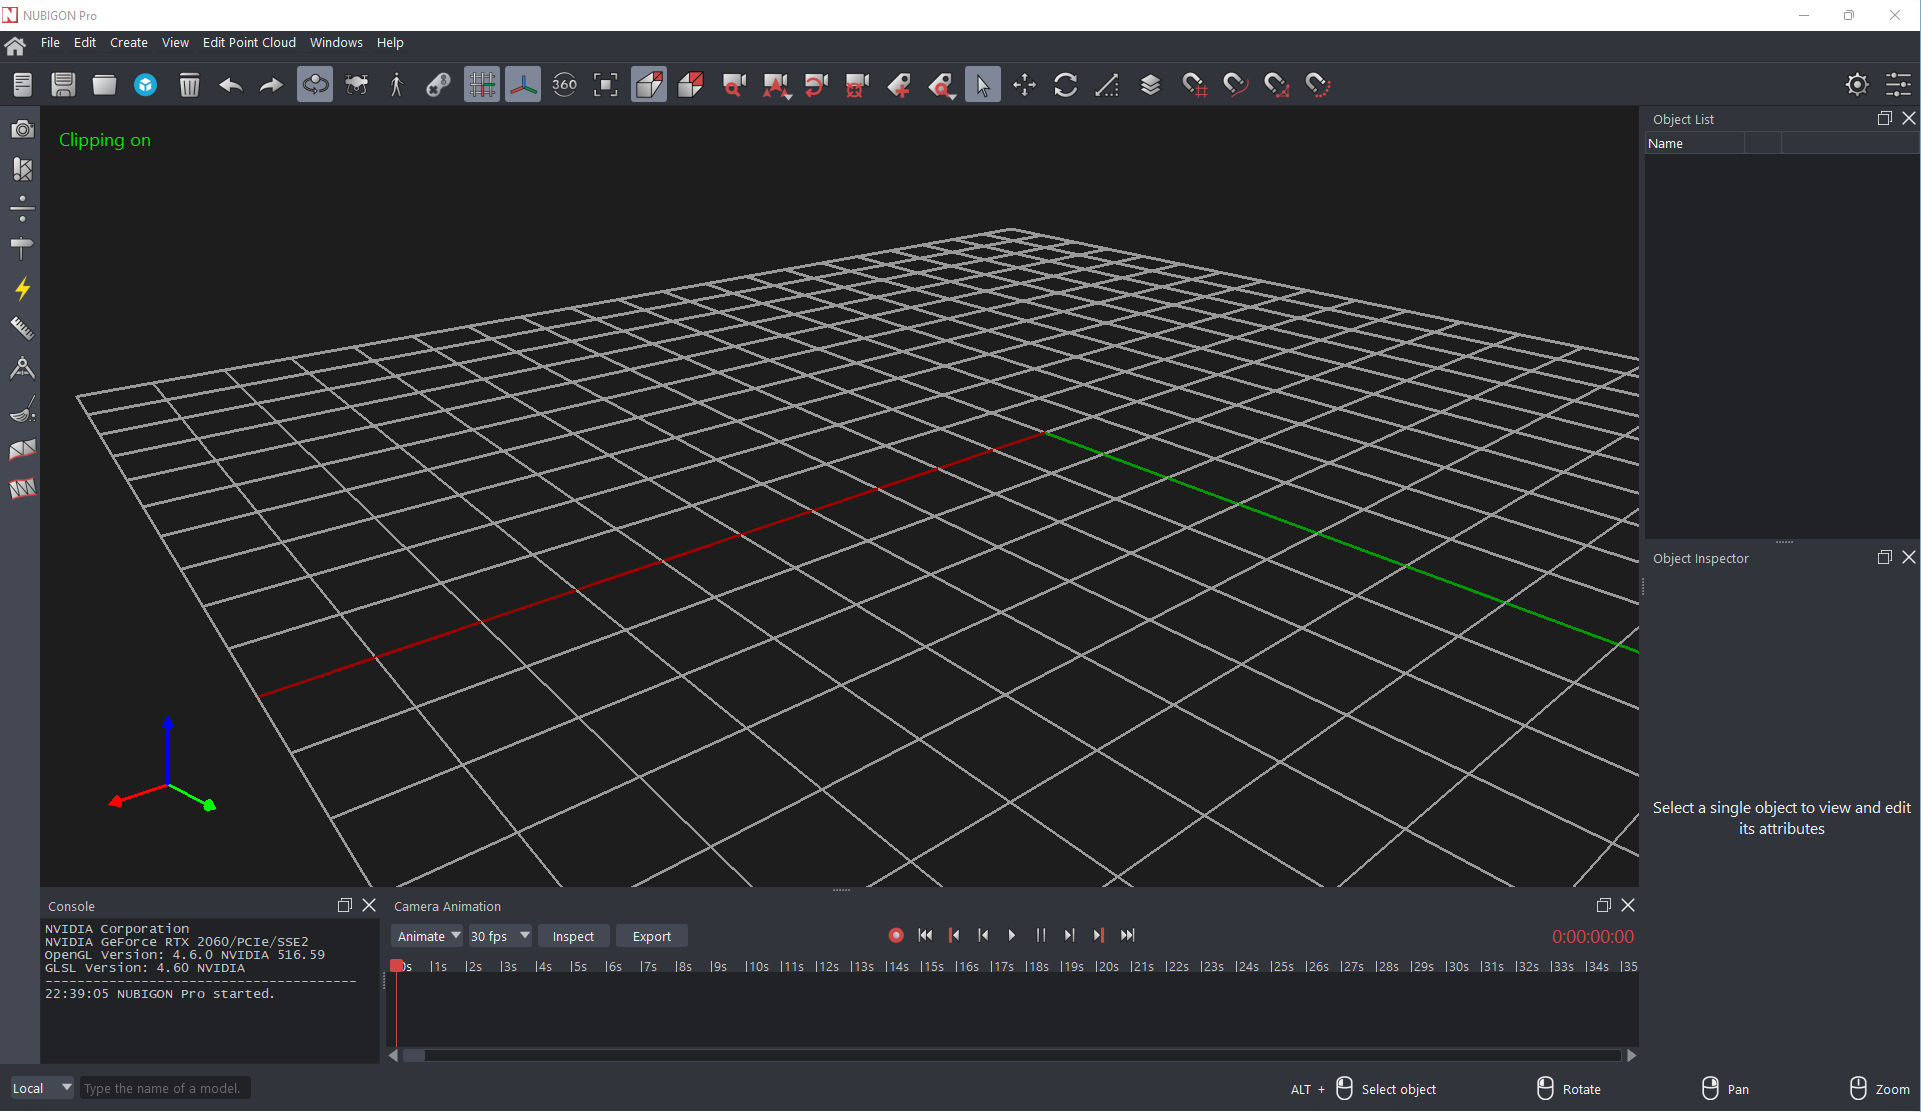
Task: Click the trash delete icon in toolbar
Action: [189, 85]
